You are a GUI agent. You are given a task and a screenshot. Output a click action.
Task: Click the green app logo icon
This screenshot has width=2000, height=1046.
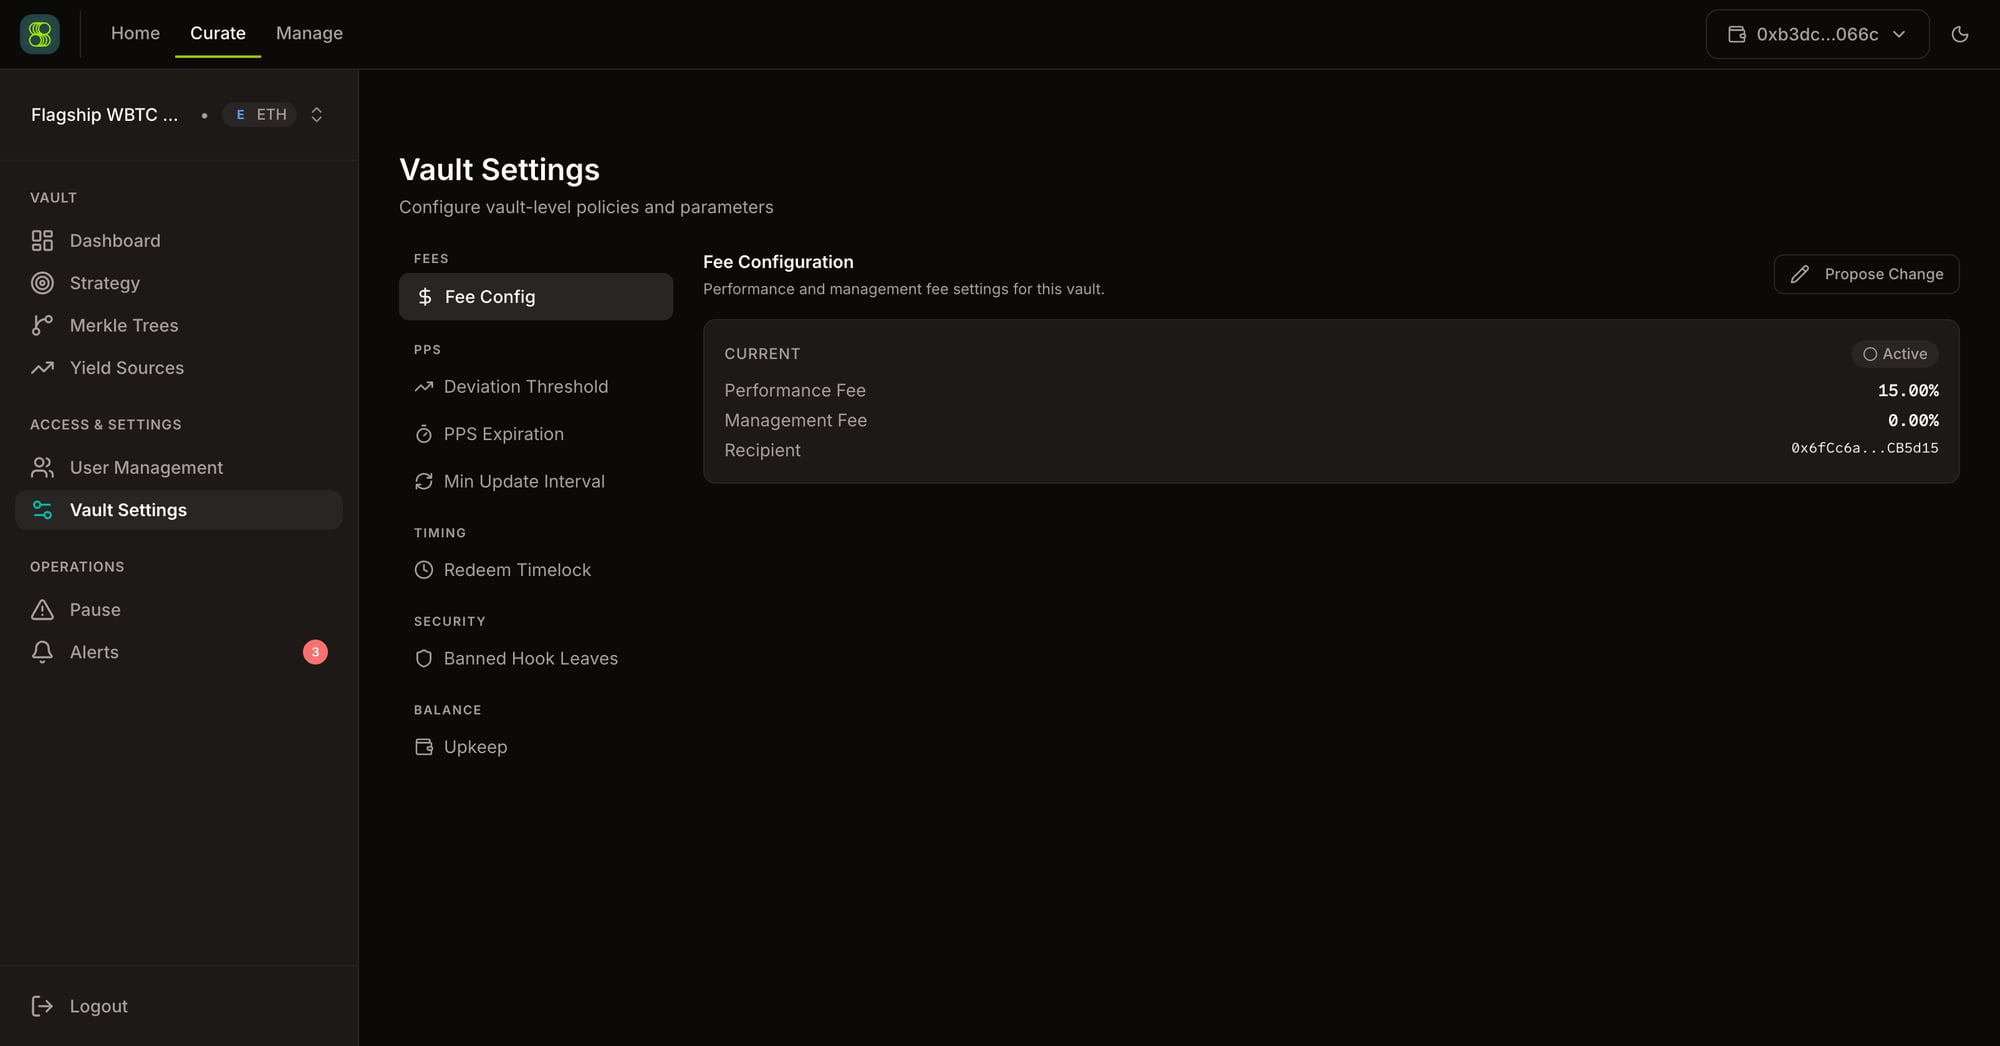click(x=40, y=34)
